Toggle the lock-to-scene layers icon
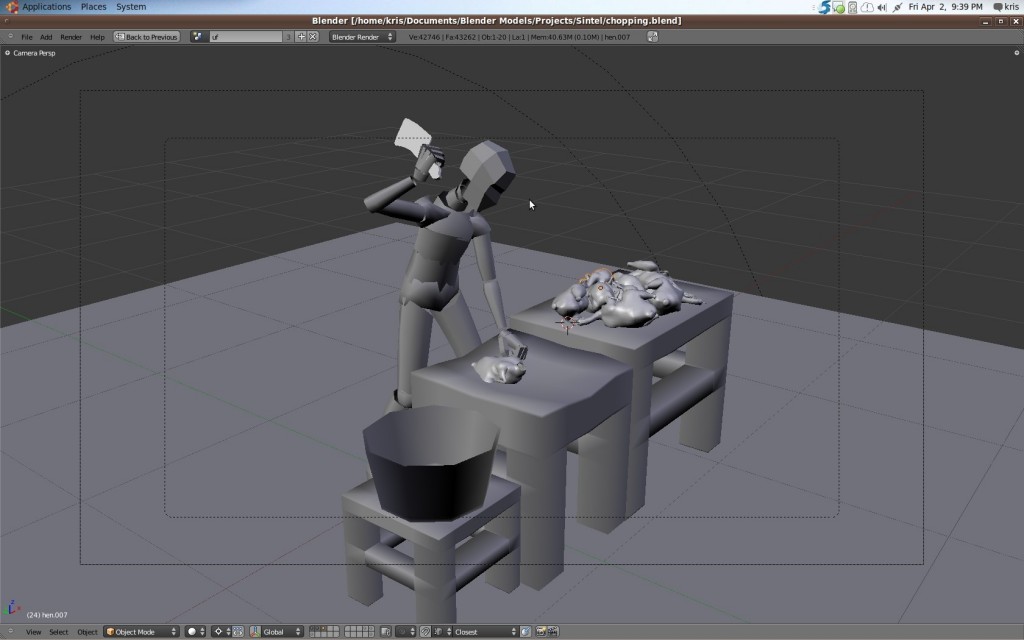 coord(387,631)
